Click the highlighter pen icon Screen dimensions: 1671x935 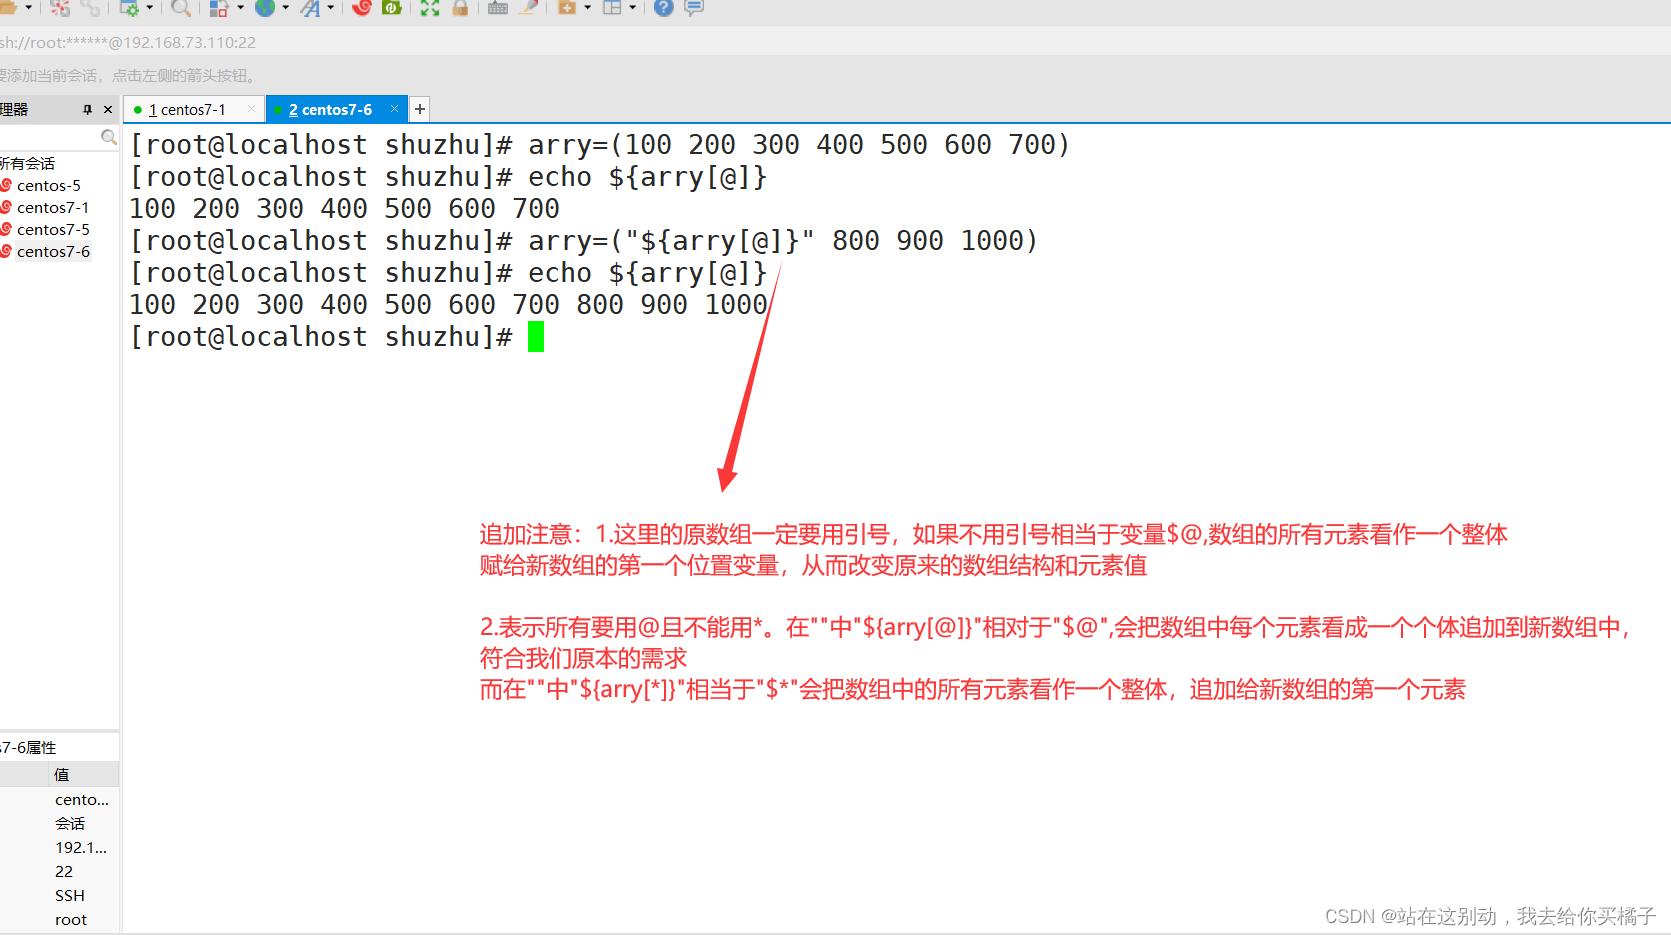point(529,8)
